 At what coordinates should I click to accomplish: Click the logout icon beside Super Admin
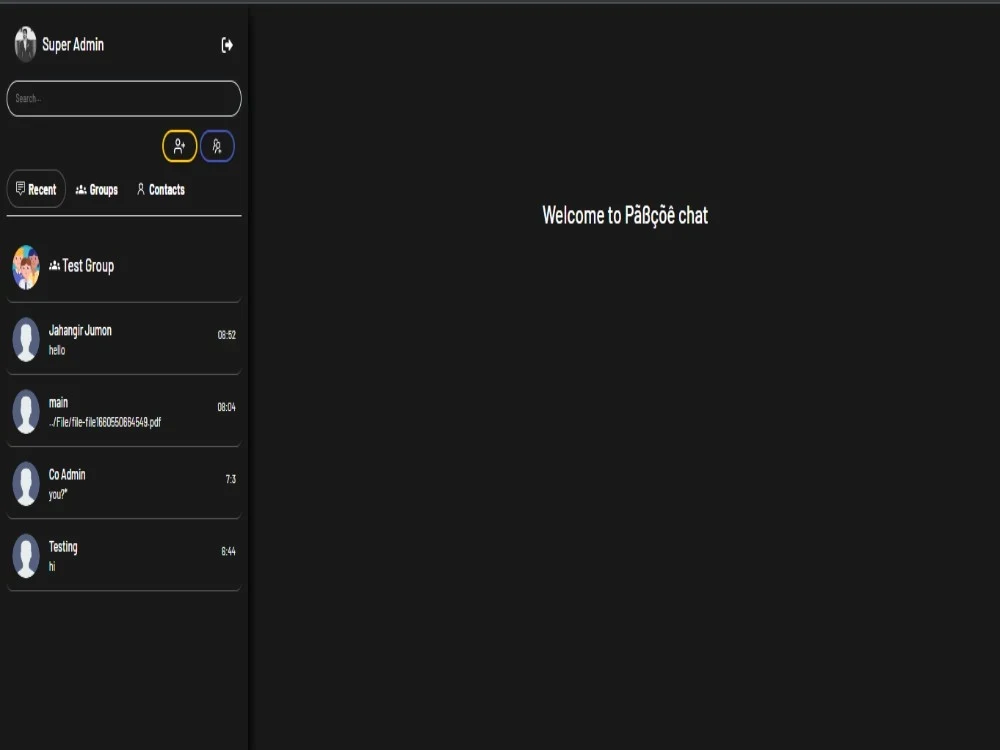(227, 44)
